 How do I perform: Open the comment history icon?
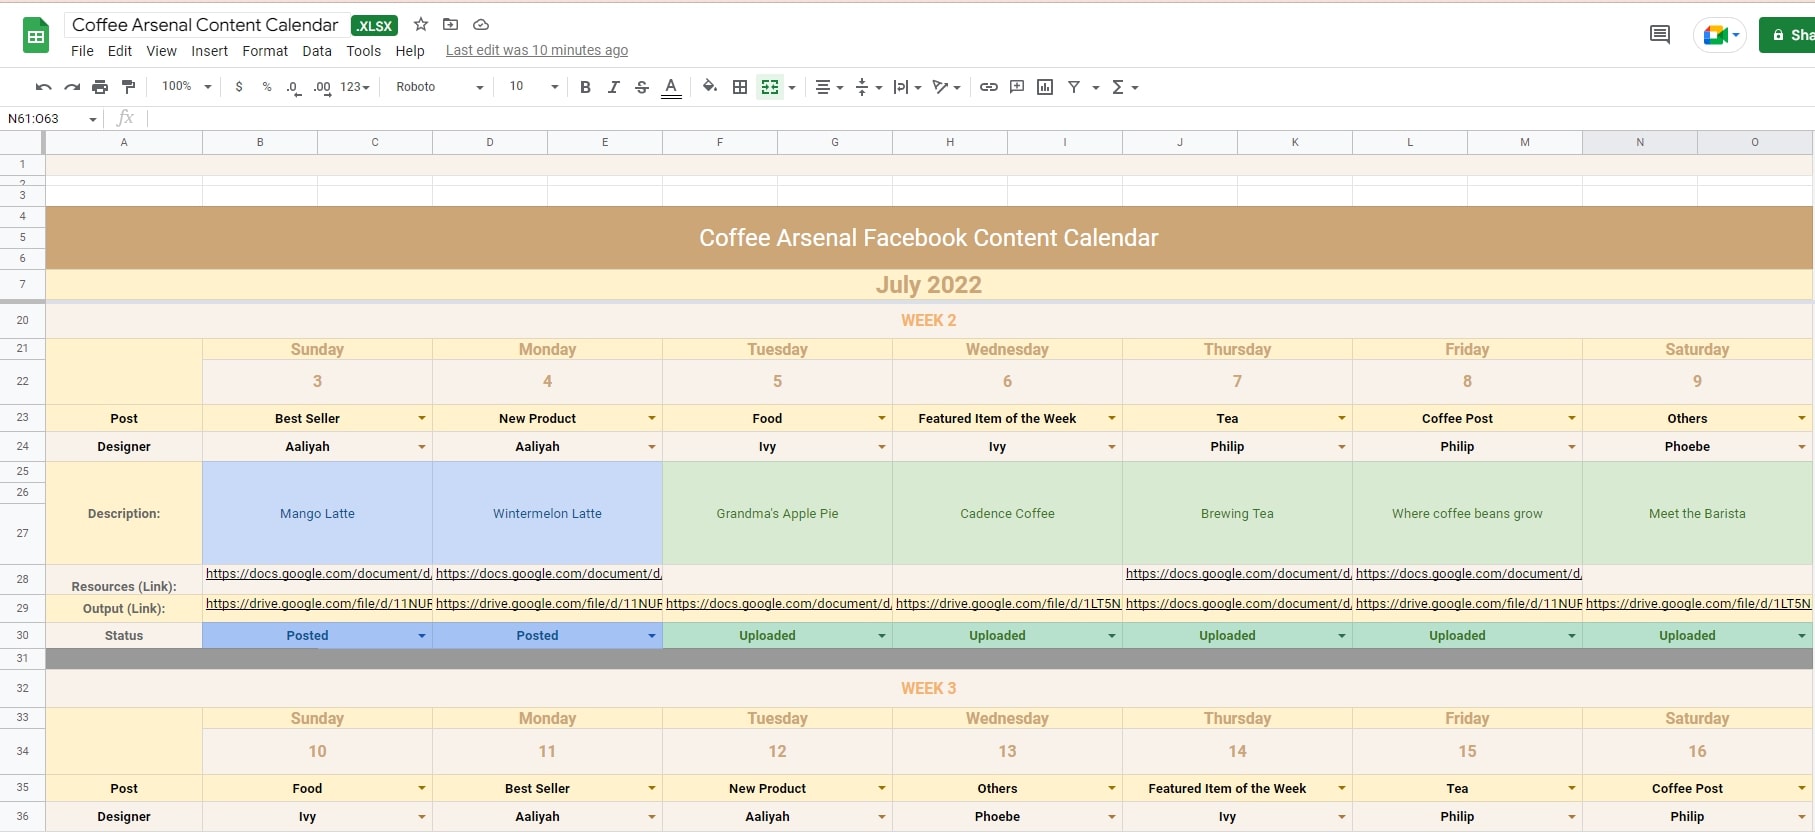(1660, 35)
